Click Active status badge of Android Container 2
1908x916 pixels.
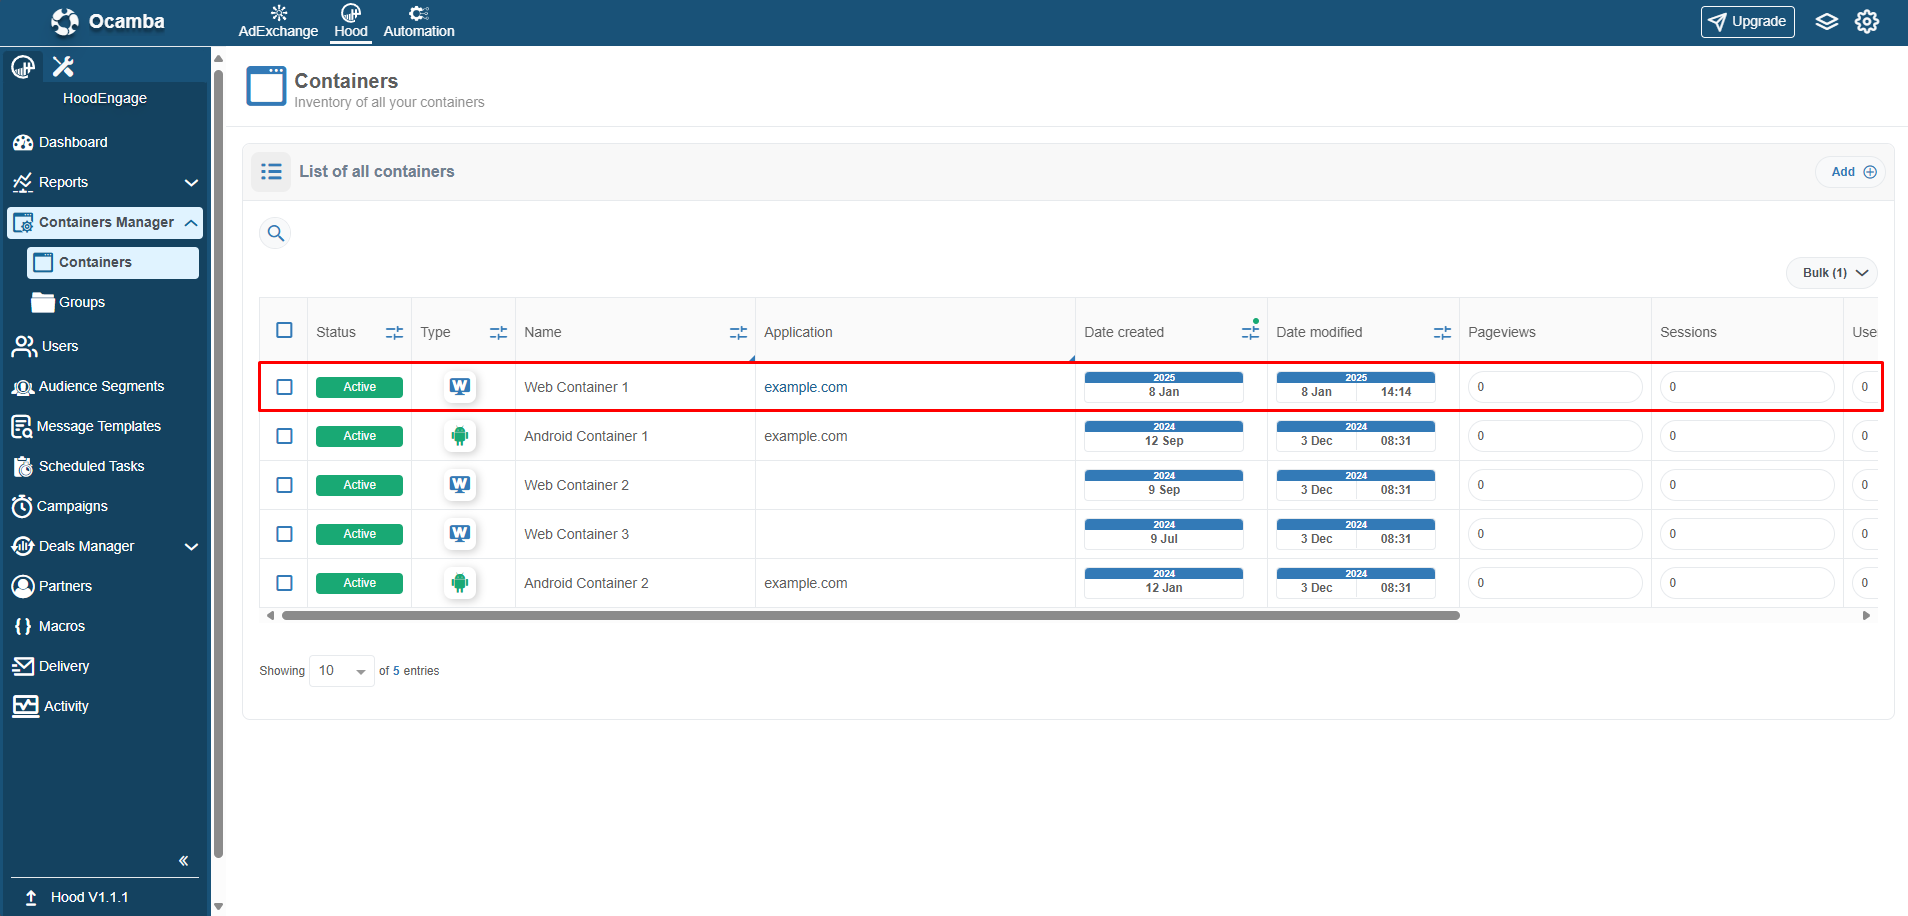(359, 583)
